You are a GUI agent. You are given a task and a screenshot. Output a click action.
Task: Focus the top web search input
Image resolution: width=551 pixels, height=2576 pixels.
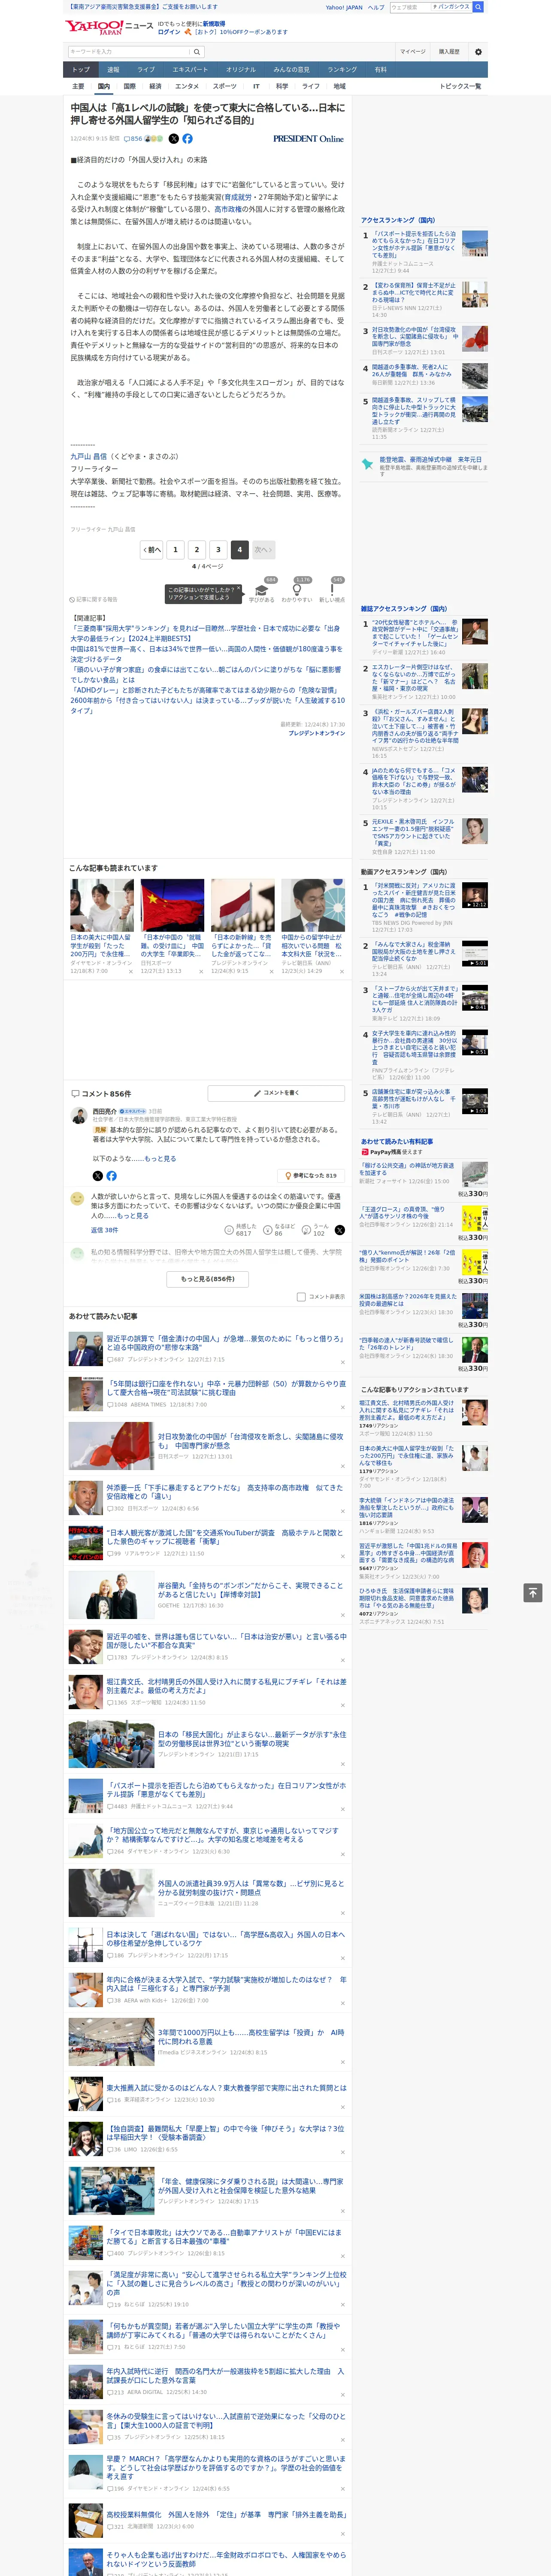pos(410,7)
